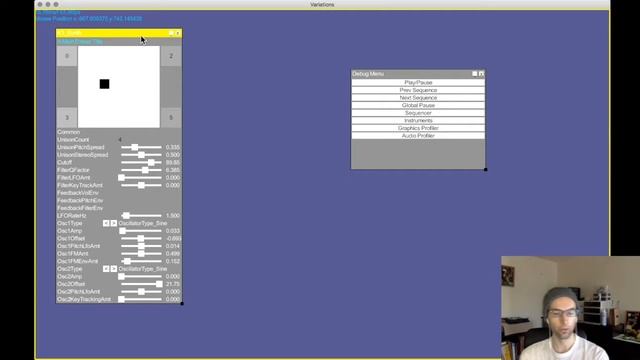Select preset slot 2 on the XY pad
640x360 pixels.
tap(171, 56)
